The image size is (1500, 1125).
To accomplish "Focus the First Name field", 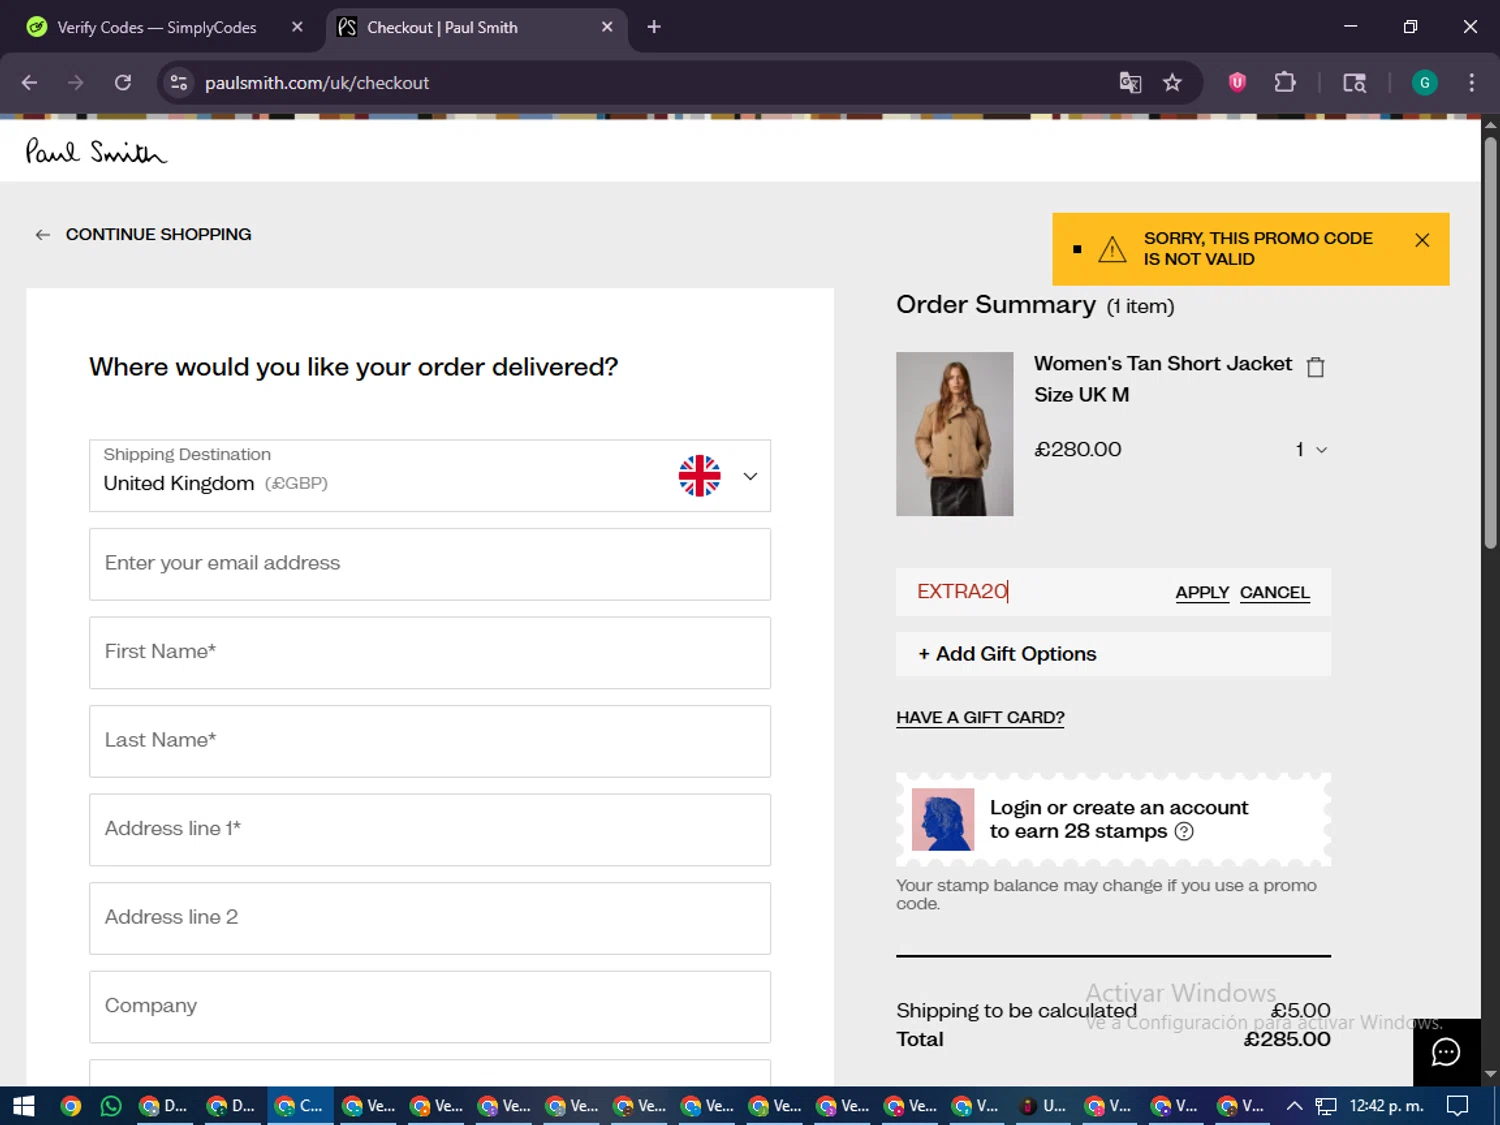I will pos(430,653).
